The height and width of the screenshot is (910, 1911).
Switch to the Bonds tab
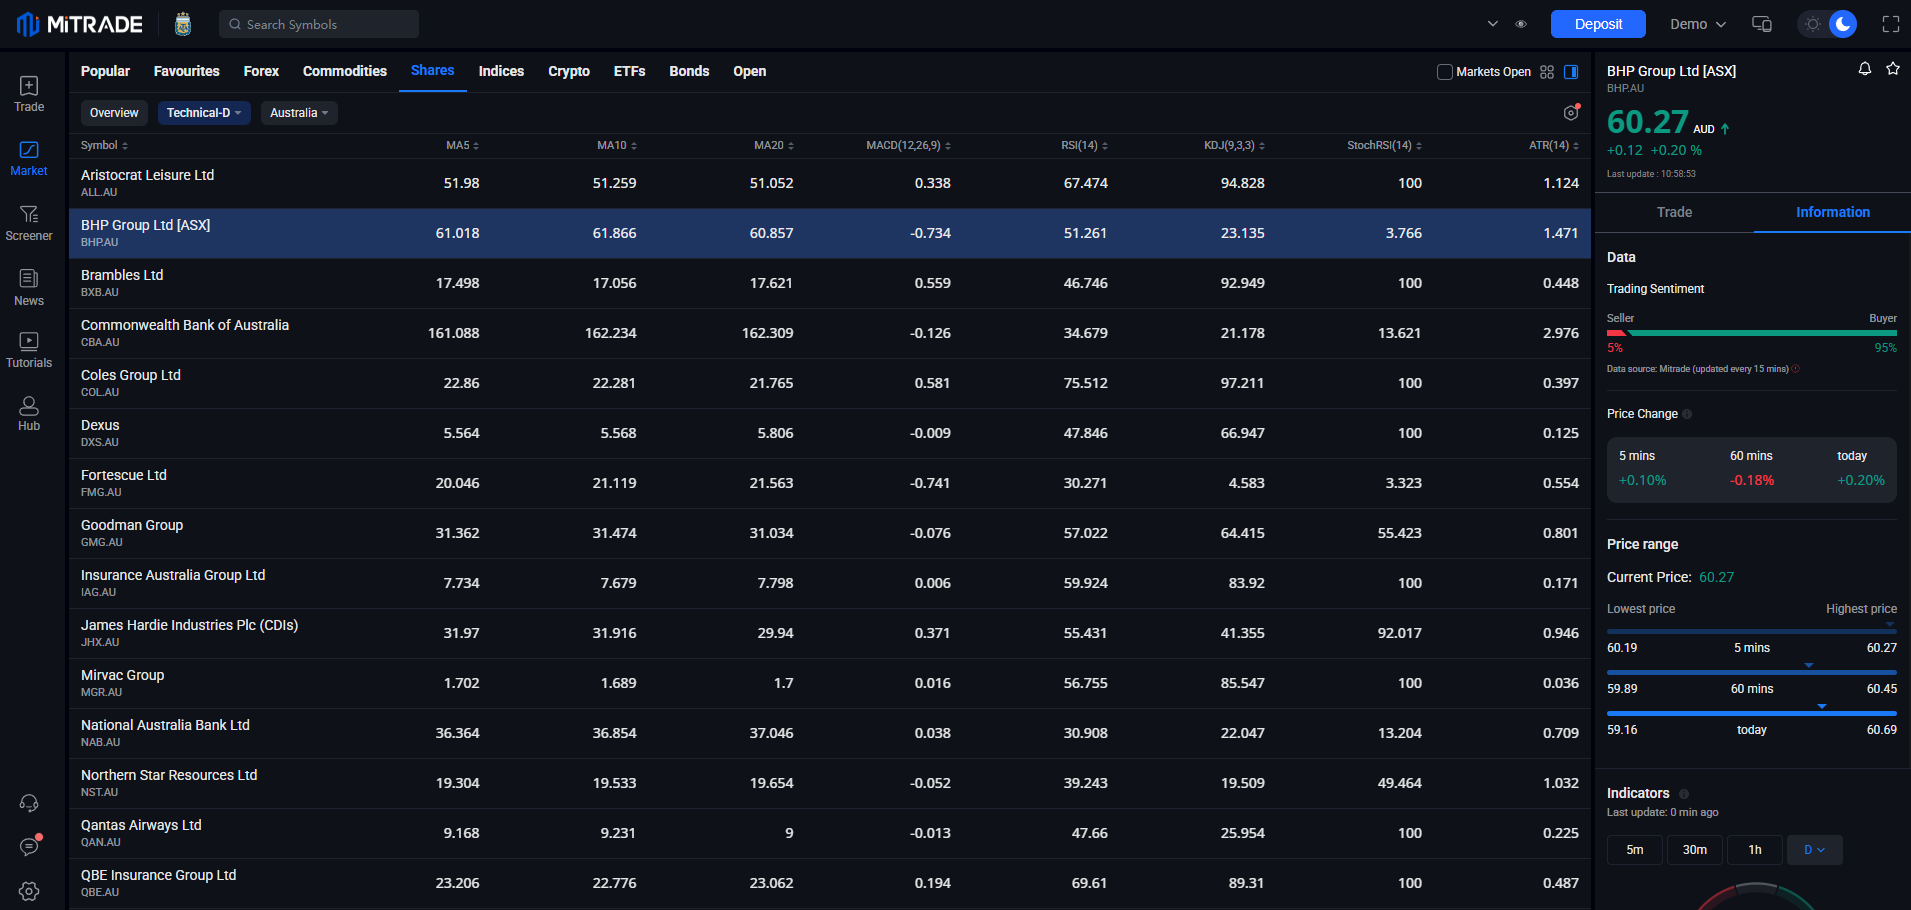tap(689, 71)
